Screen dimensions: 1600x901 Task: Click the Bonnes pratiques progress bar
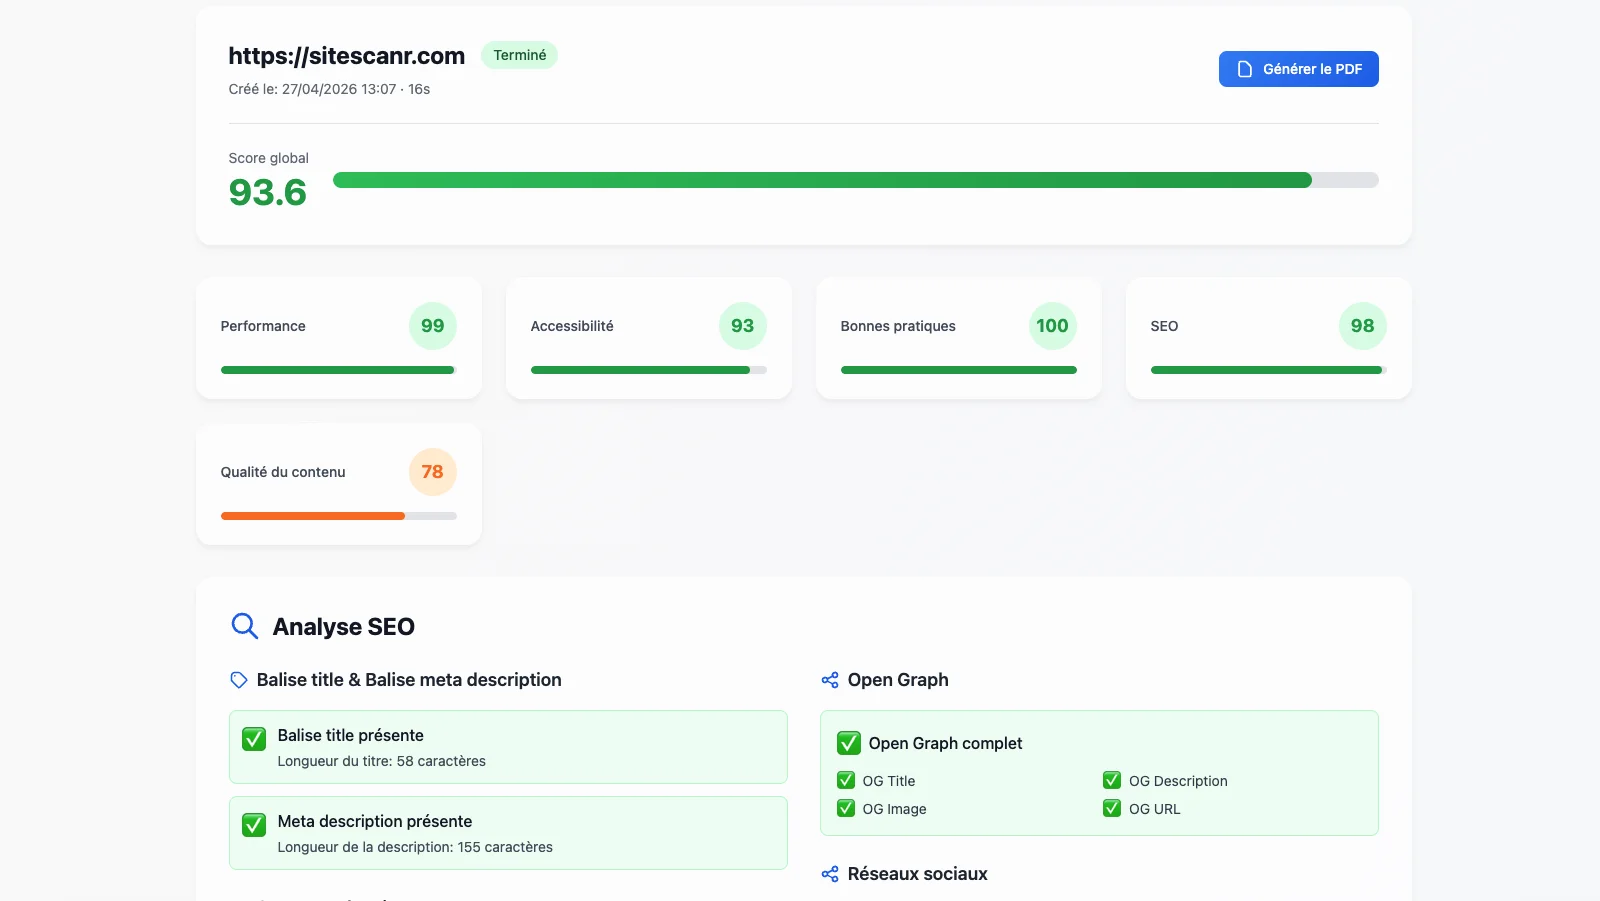coord(958,370)
